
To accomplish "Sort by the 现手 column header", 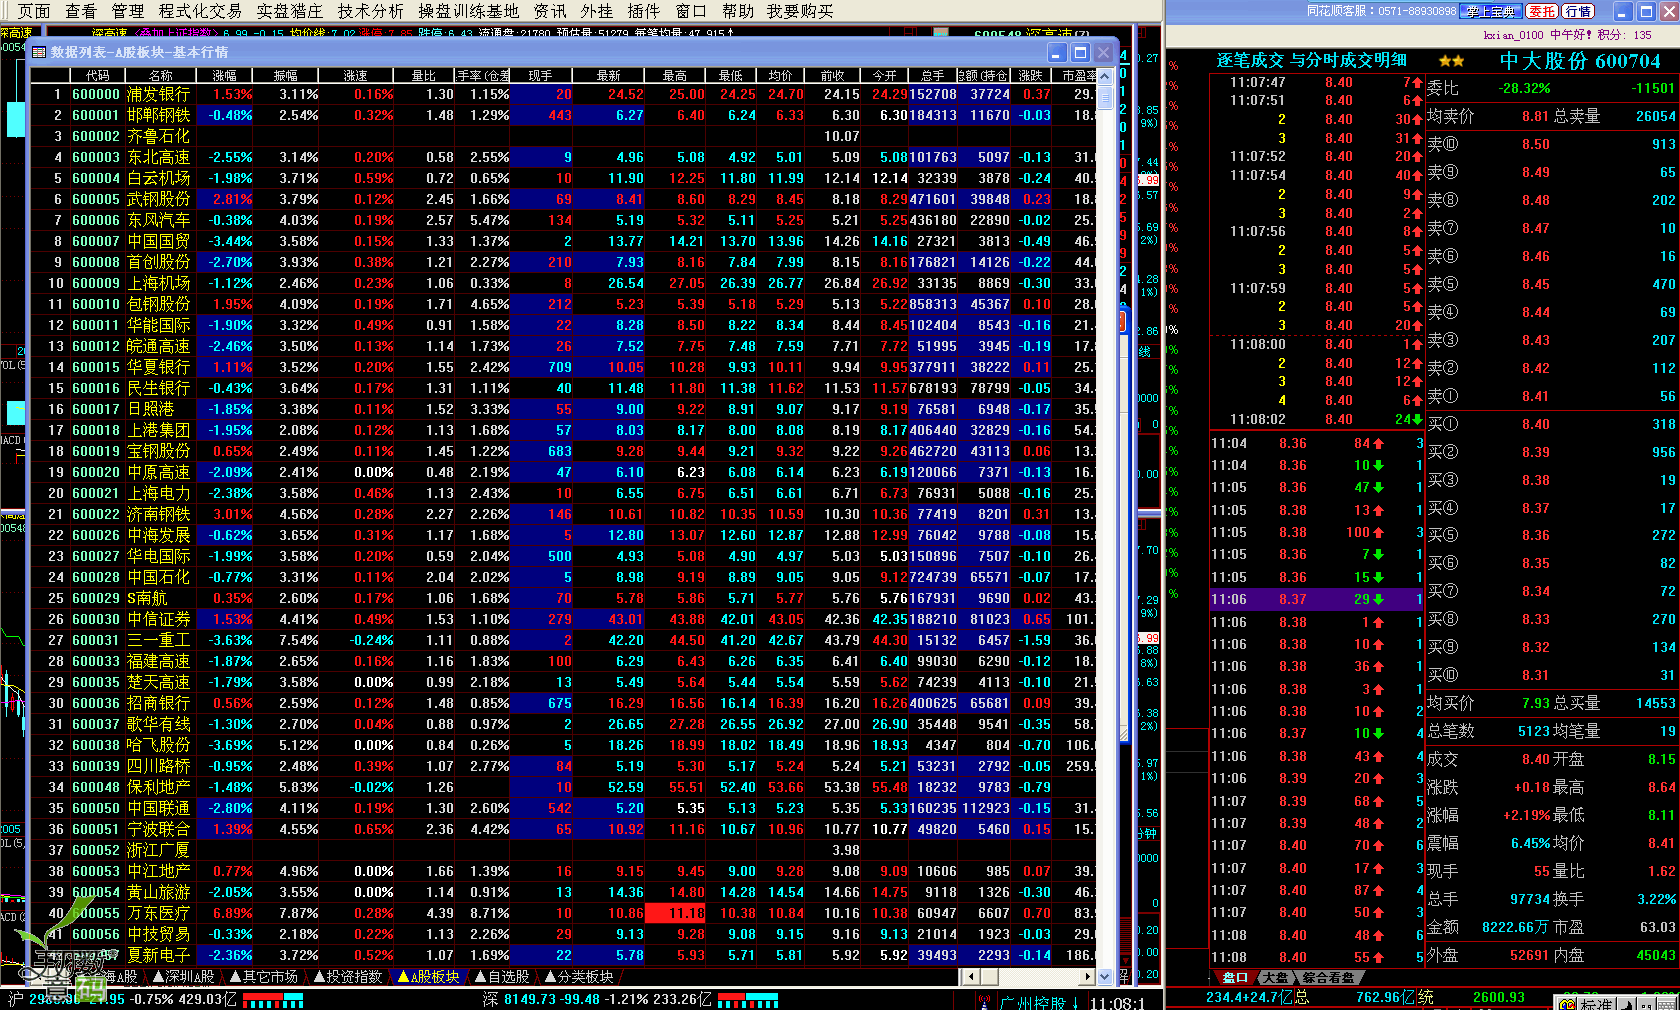I will tap(540, 75).
